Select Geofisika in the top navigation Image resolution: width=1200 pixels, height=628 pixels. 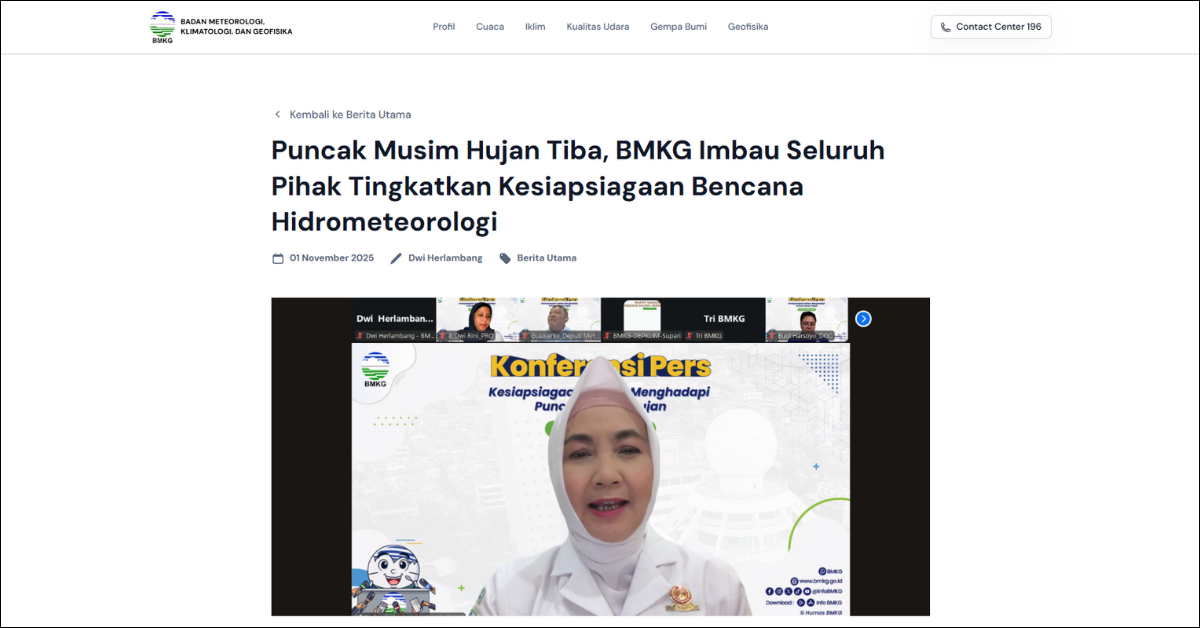748,27
